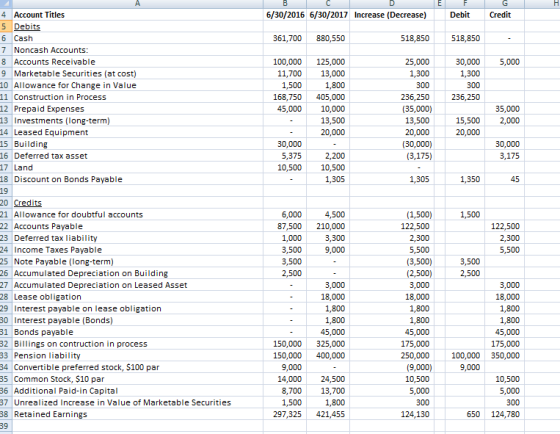Select column A header
Image resolution: width=560 pixels, height=434 pixels.
click(138, 4)
